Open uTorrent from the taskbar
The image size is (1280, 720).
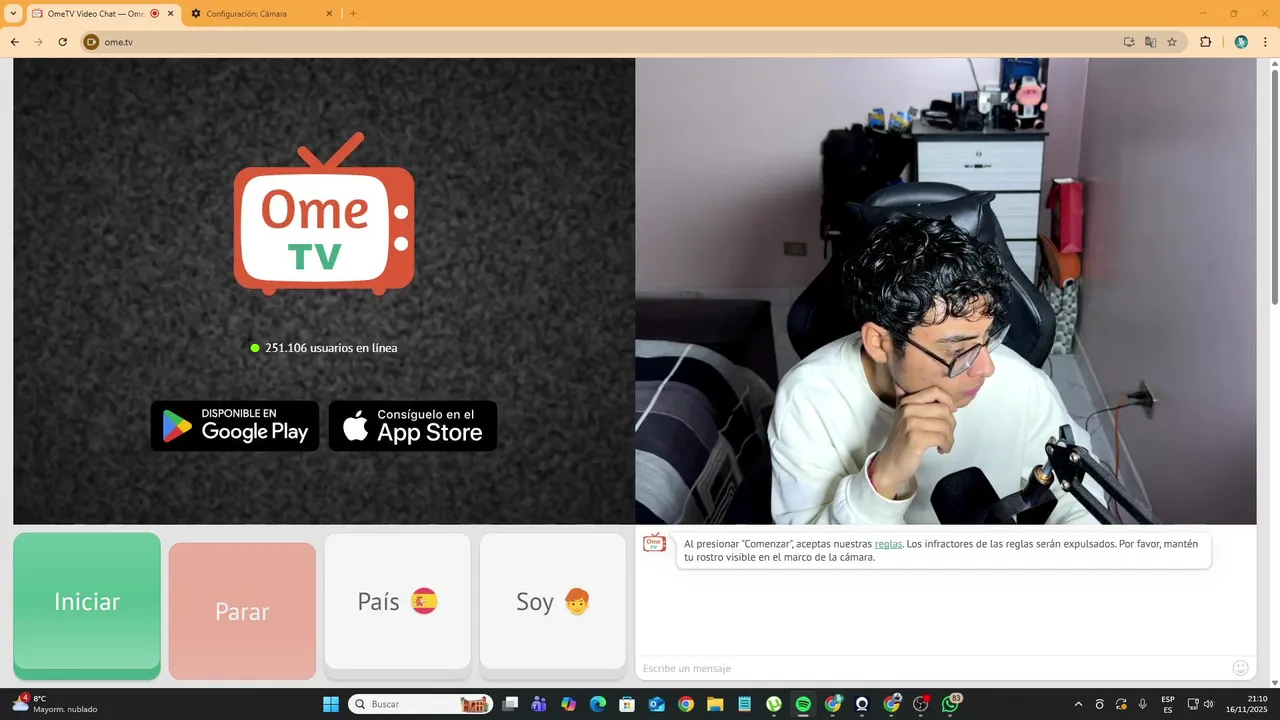tap(774, 704)
